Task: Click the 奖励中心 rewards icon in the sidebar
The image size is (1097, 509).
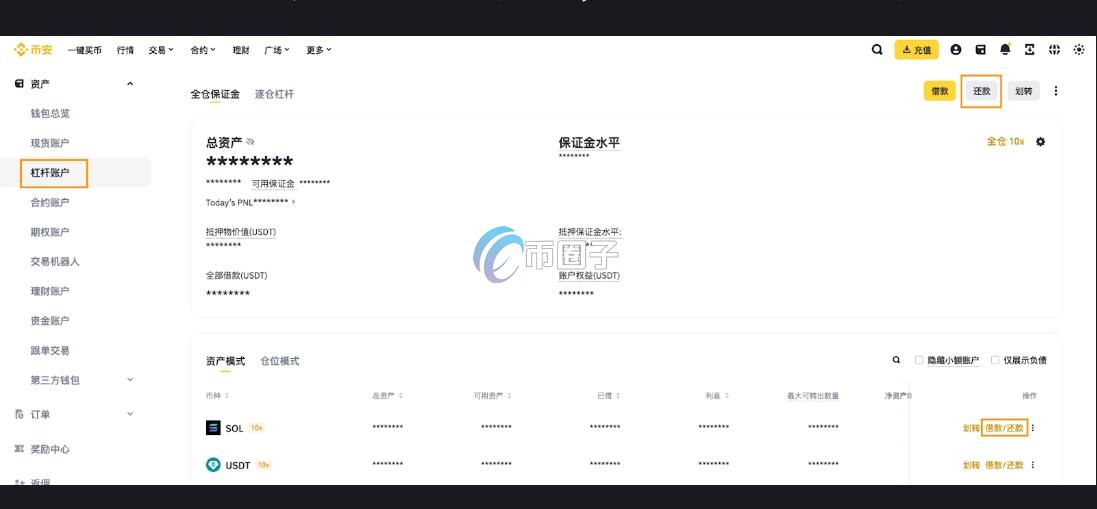Action: tap(19, 449)
